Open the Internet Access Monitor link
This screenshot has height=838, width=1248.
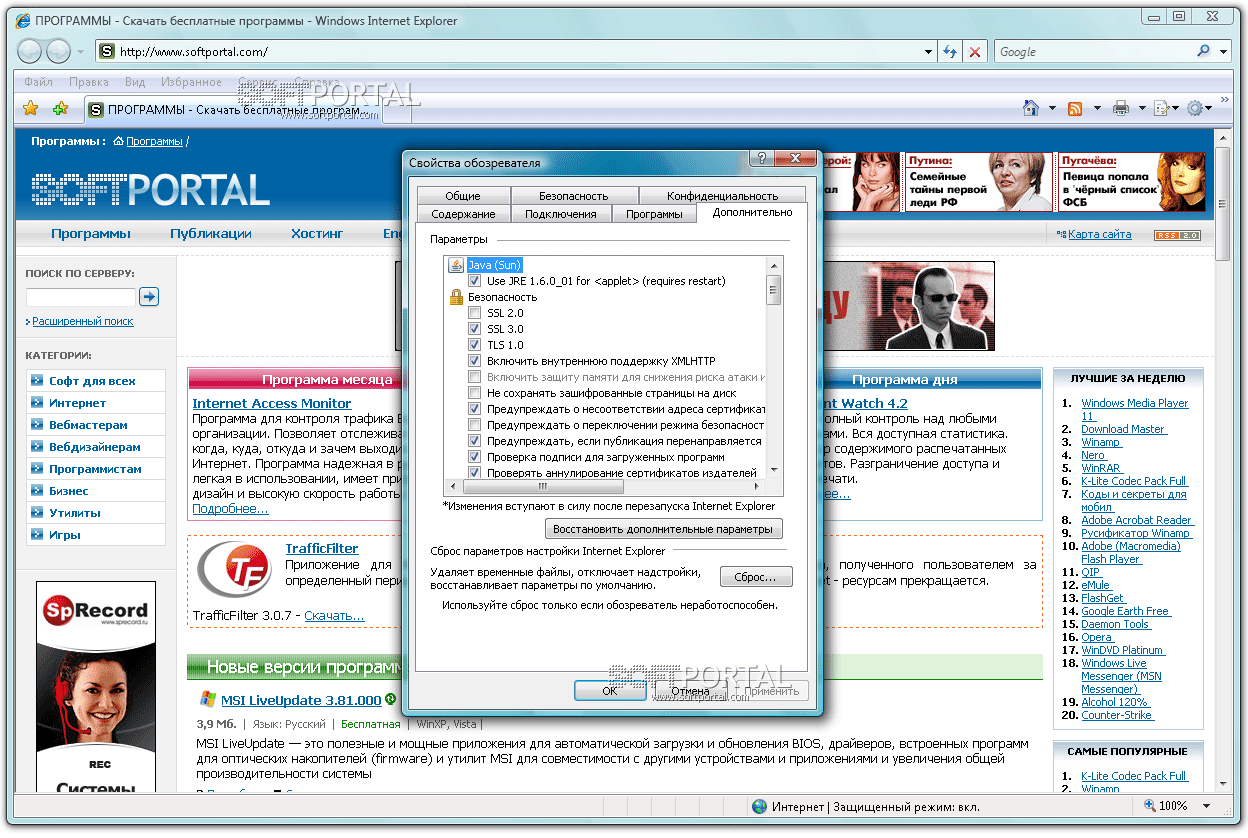tap(272, 403)
